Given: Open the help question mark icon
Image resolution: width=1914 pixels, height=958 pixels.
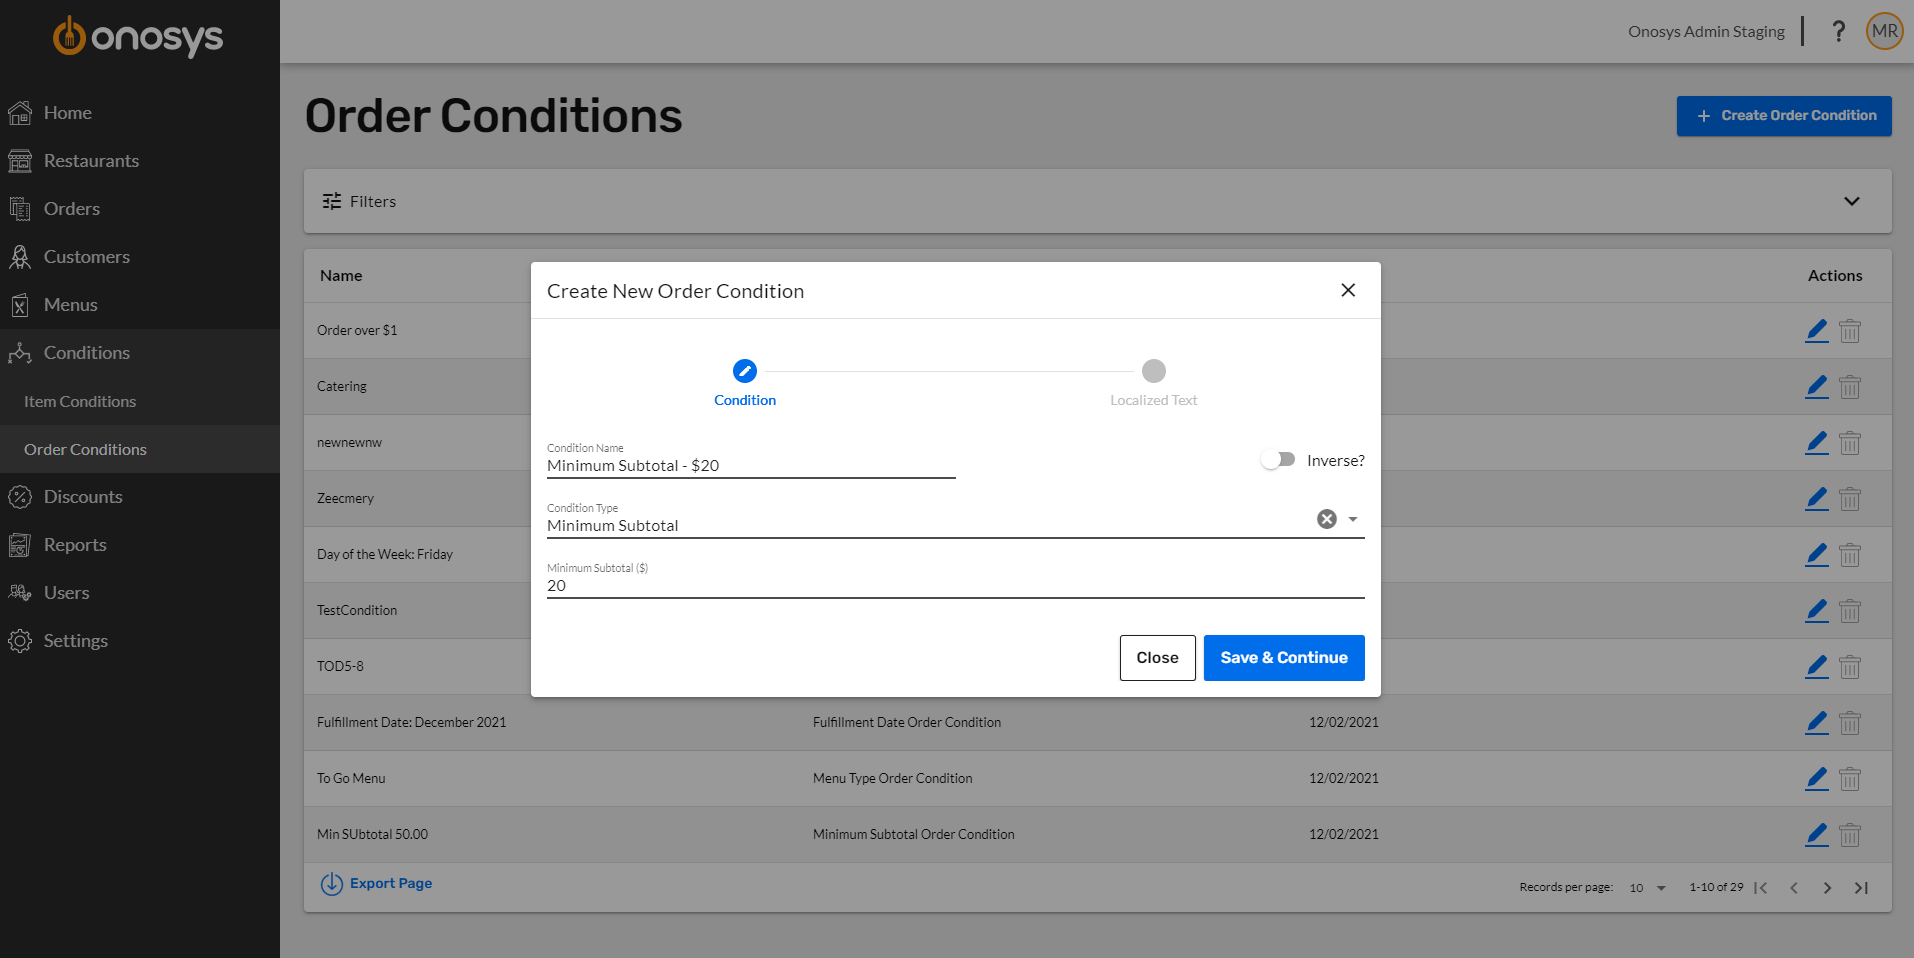Looking at the screenshot, I should click(1838, 31).
